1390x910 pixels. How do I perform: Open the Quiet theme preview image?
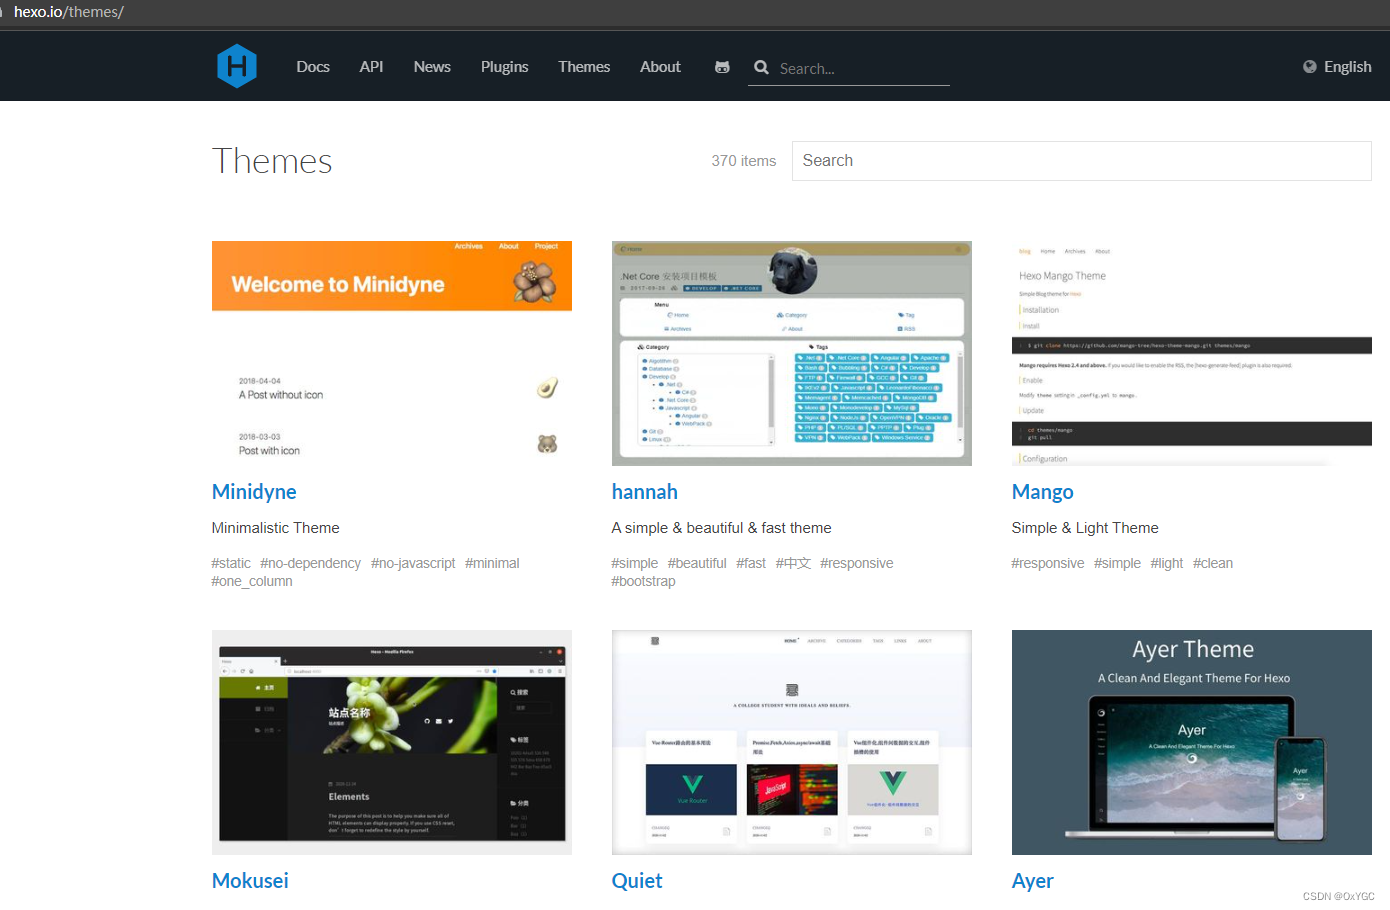click(x=792, y=742)
